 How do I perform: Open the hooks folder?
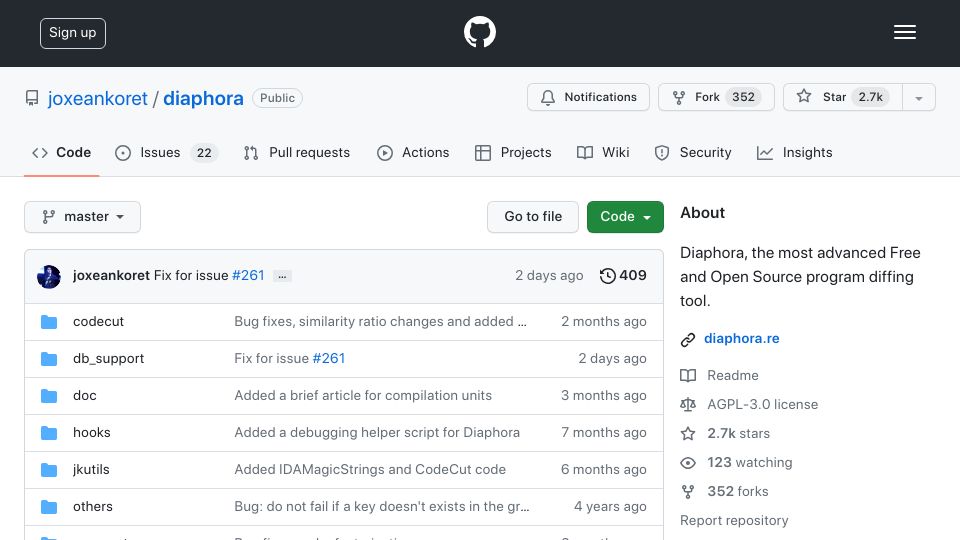tap(92, 432)
